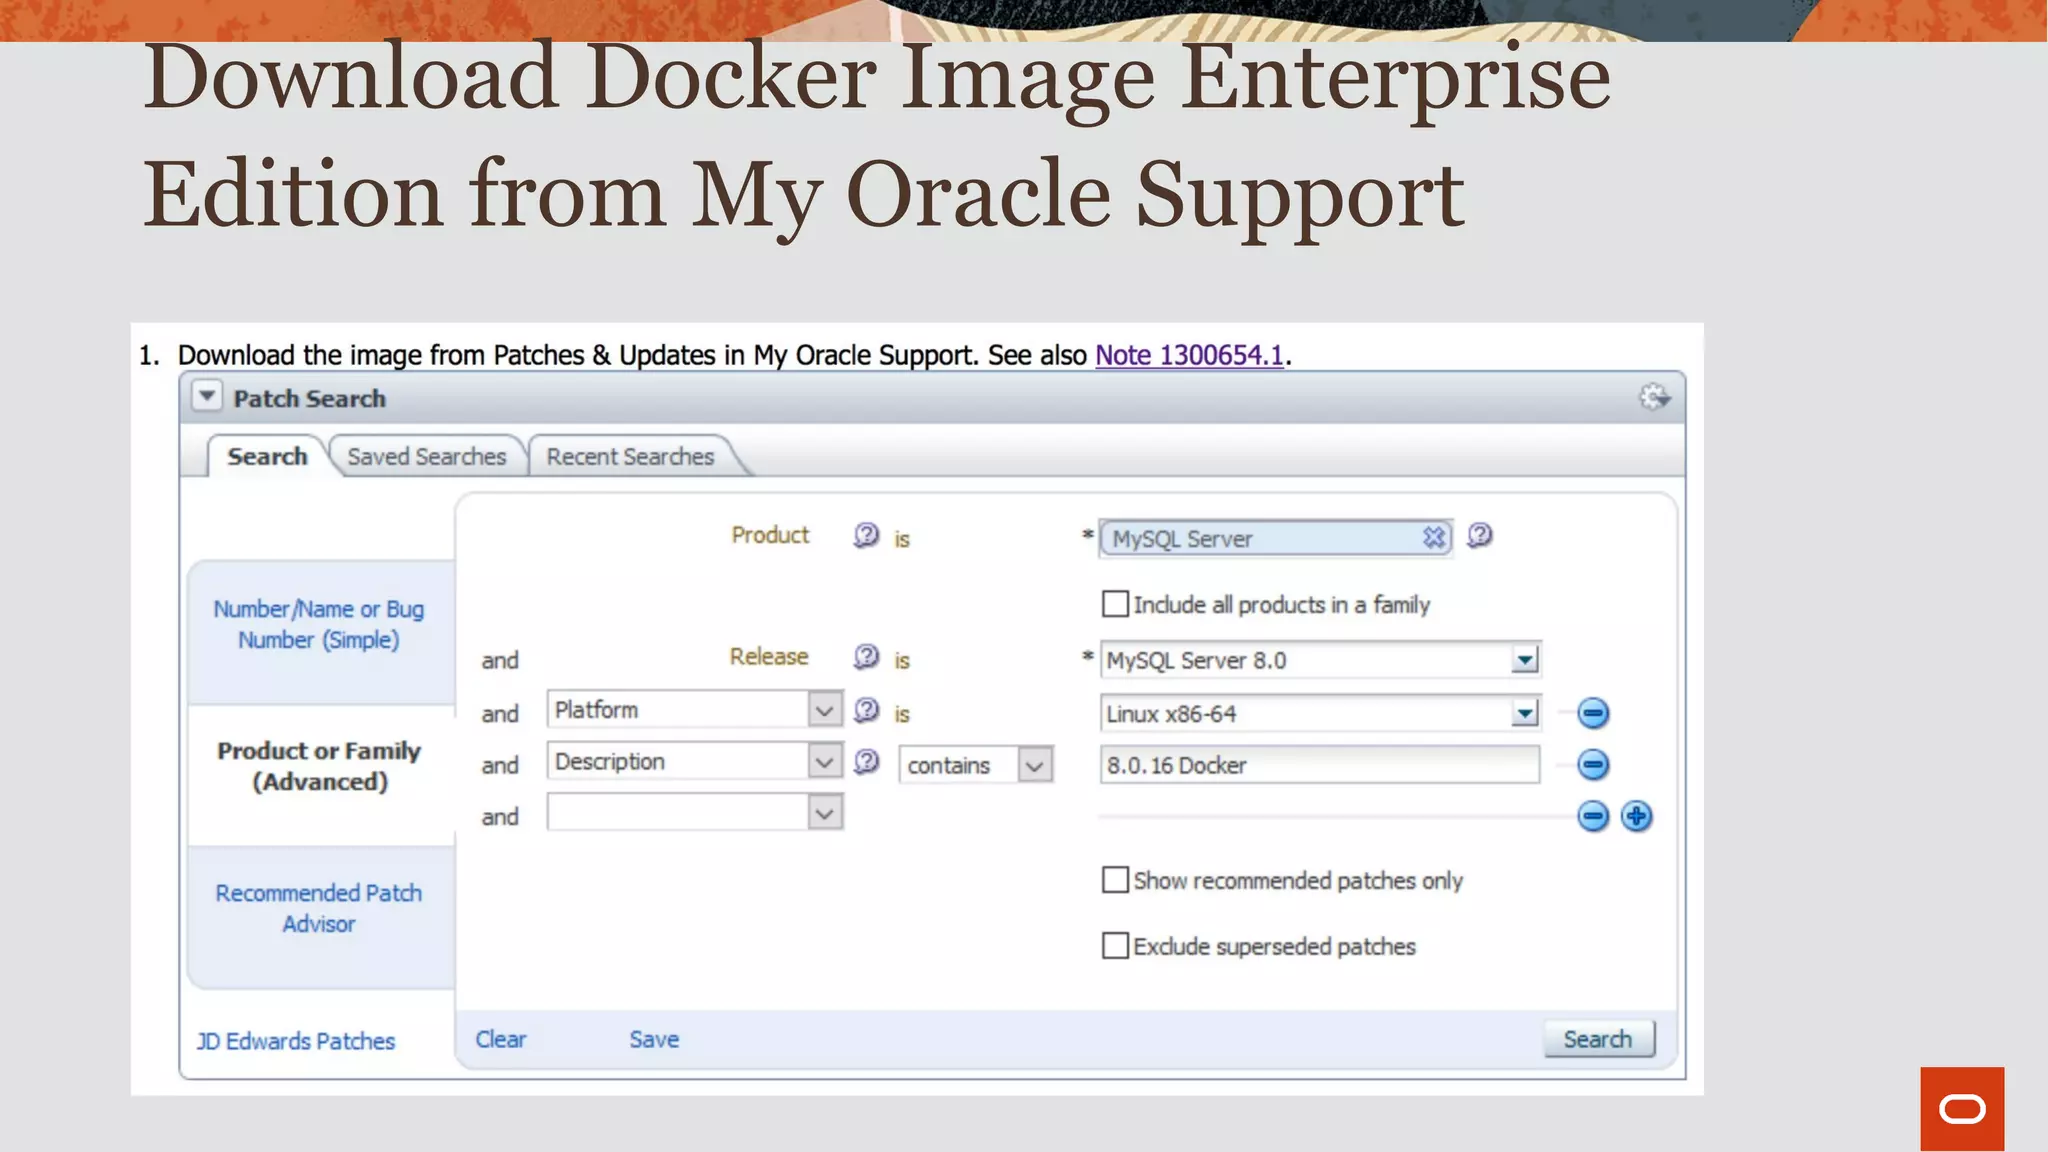Screen dimensions: 2048x1152
Task: Check Exclude superseded patches
Action: 1115,946
